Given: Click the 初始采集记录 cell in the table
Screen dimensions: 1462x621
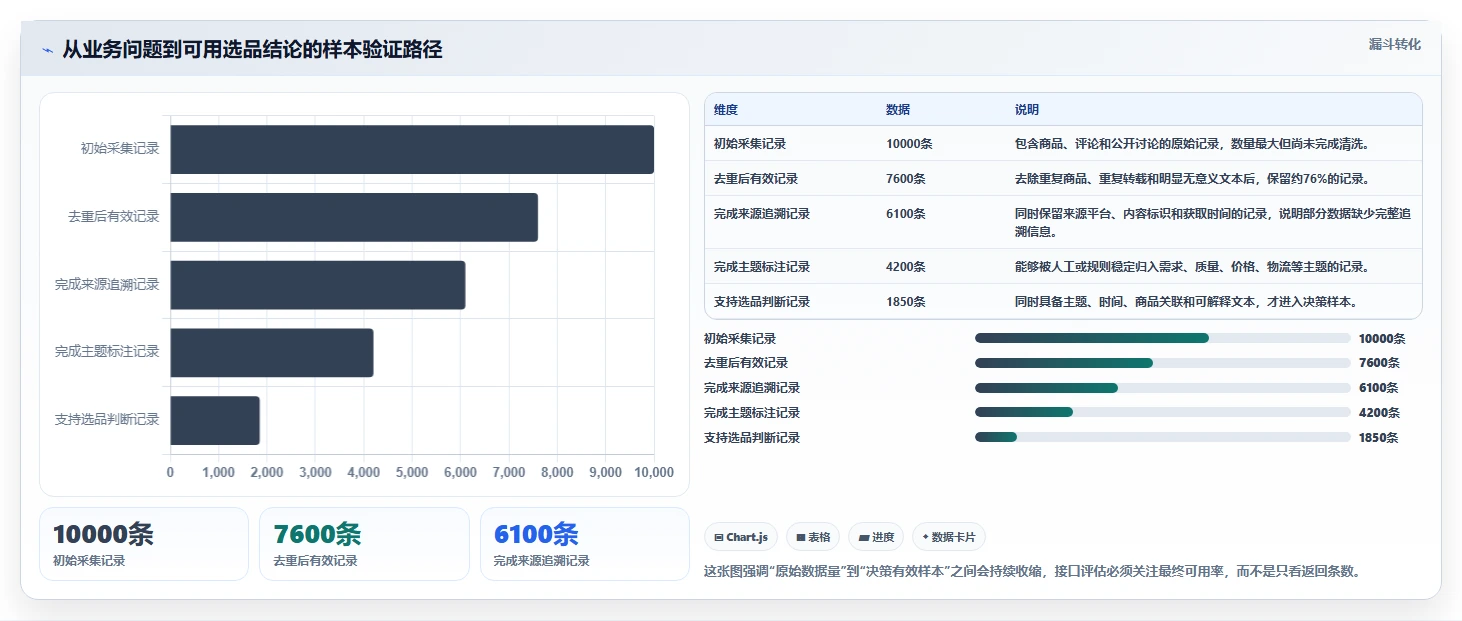Looking at the screenshot, I should pos(750,143).
